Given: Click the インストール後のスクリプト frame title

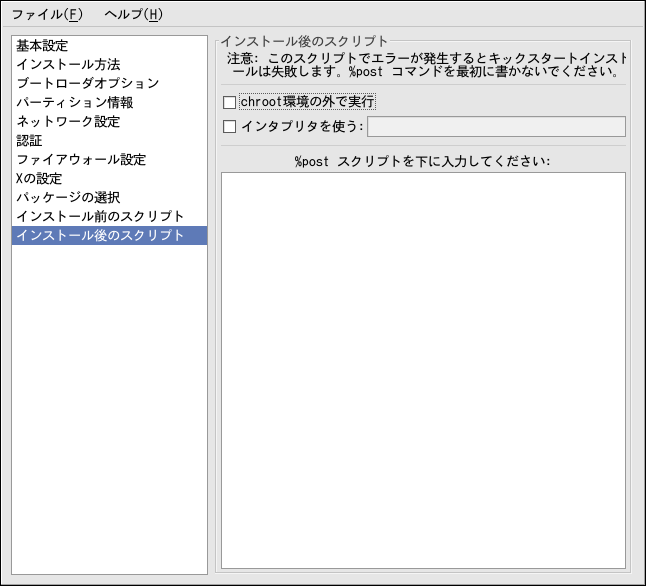Looking at the screenshot, I should coord(304,41).
